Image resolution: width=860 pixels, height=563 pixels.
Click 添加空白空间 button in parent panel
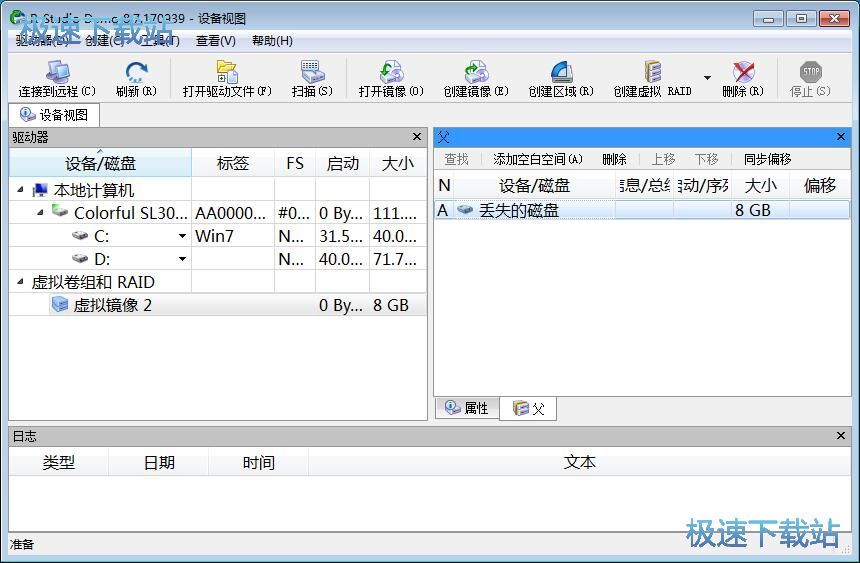pyautogui.click(x=537, y=159)
